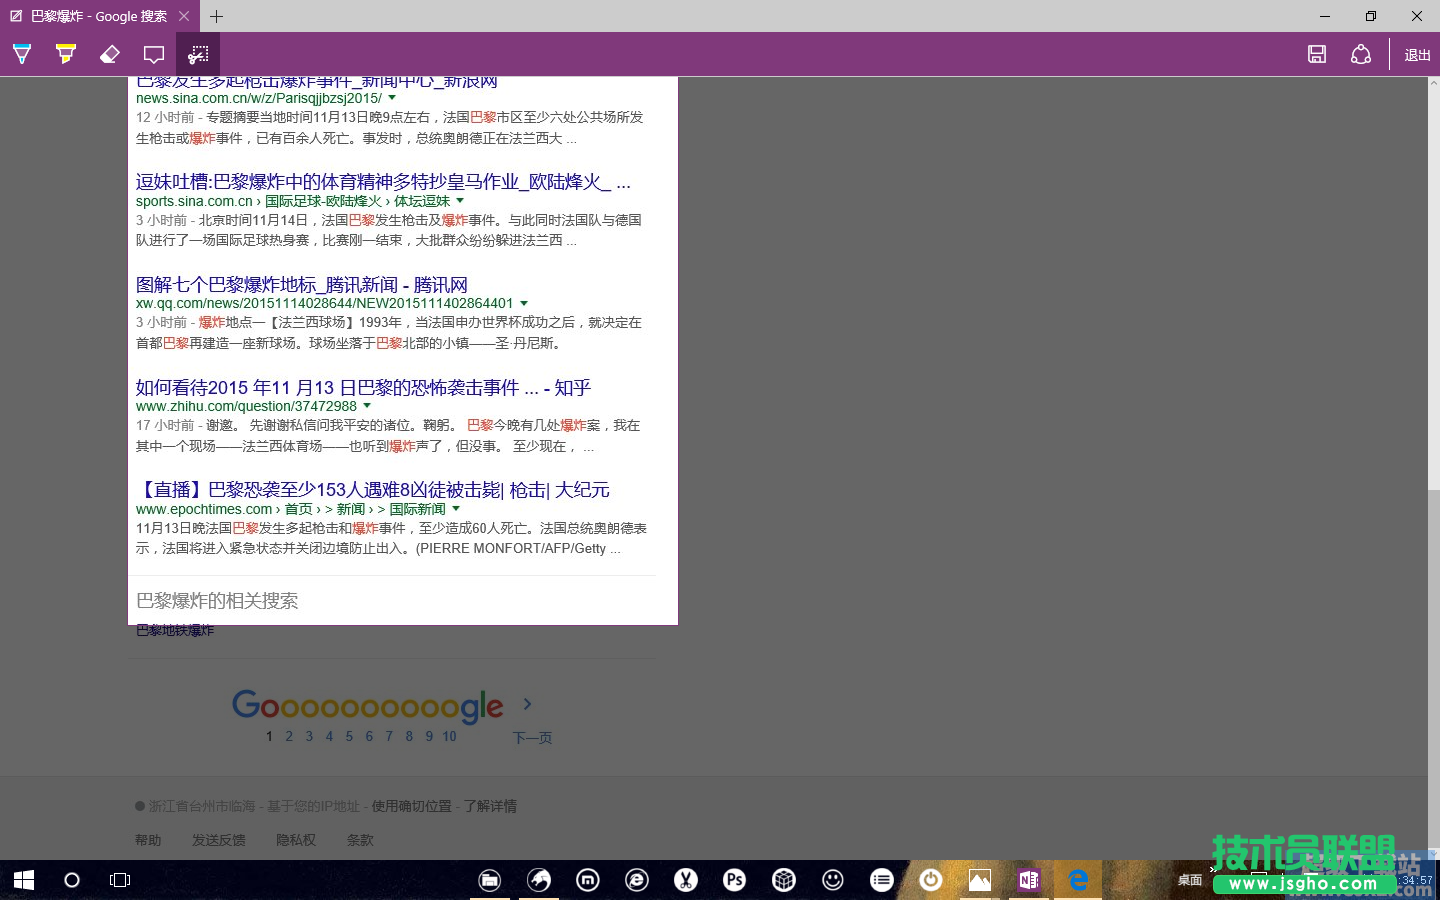Image resolution: width=1440 pixels, height=900 pixels.
Task: Select the Eraser tool
Action: pos(110,54)
